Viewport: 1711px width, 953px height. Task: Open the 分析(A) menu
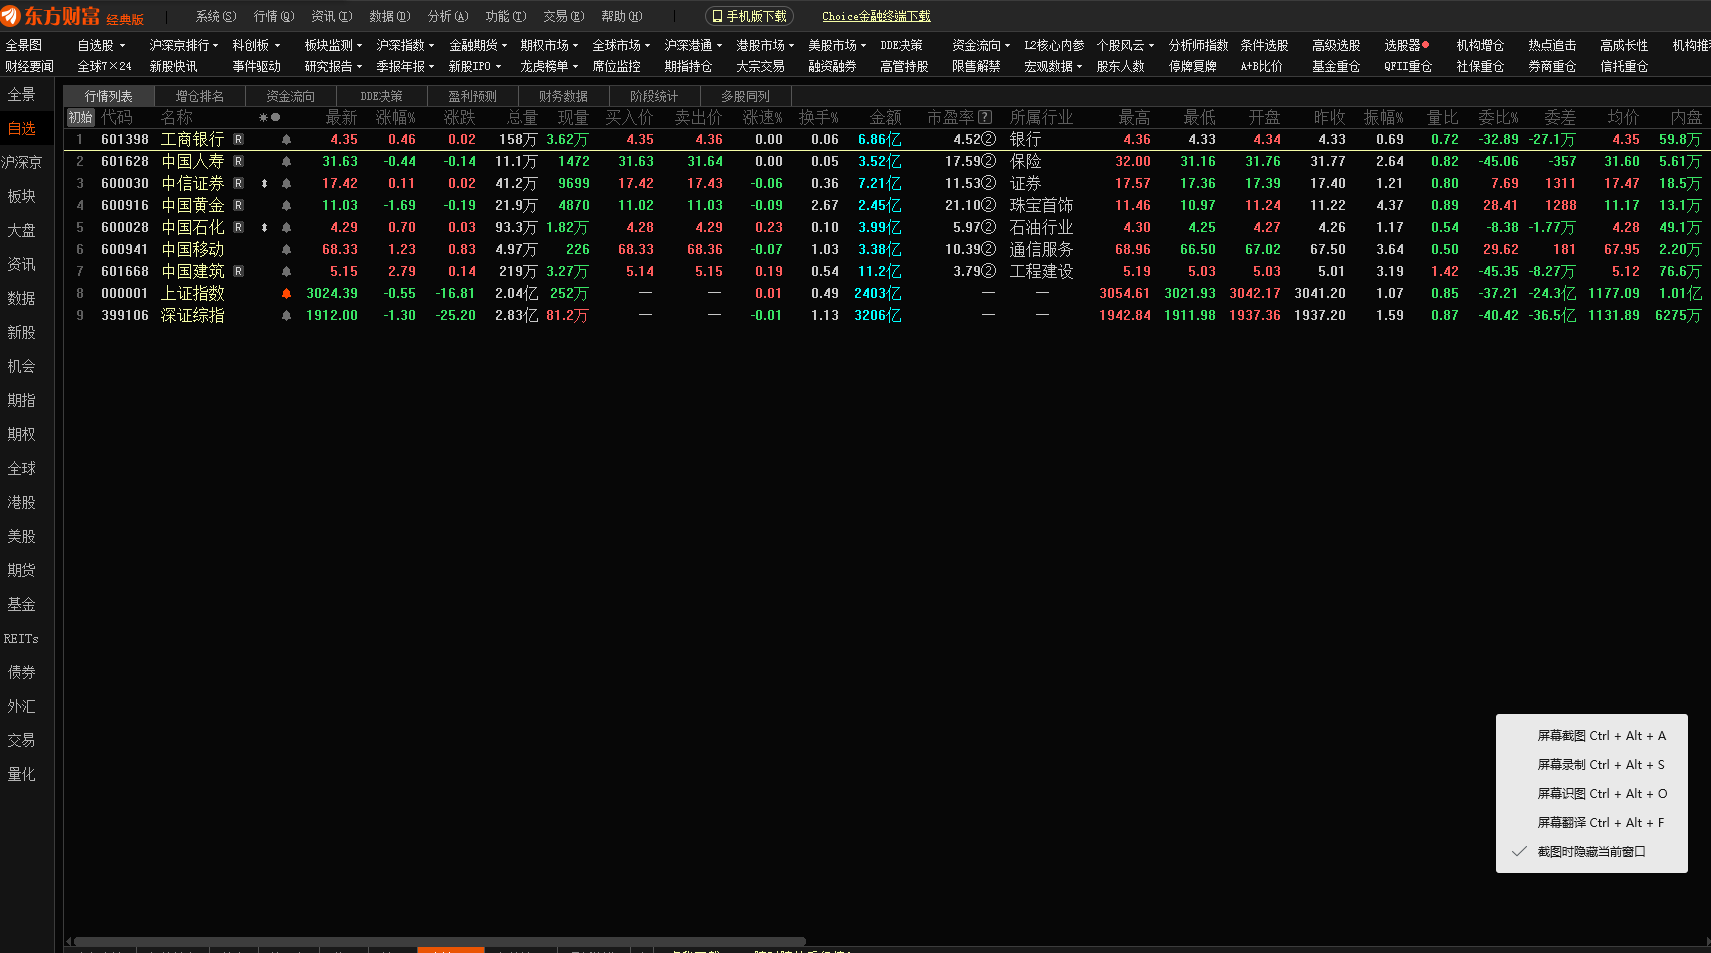coord(448,17)
